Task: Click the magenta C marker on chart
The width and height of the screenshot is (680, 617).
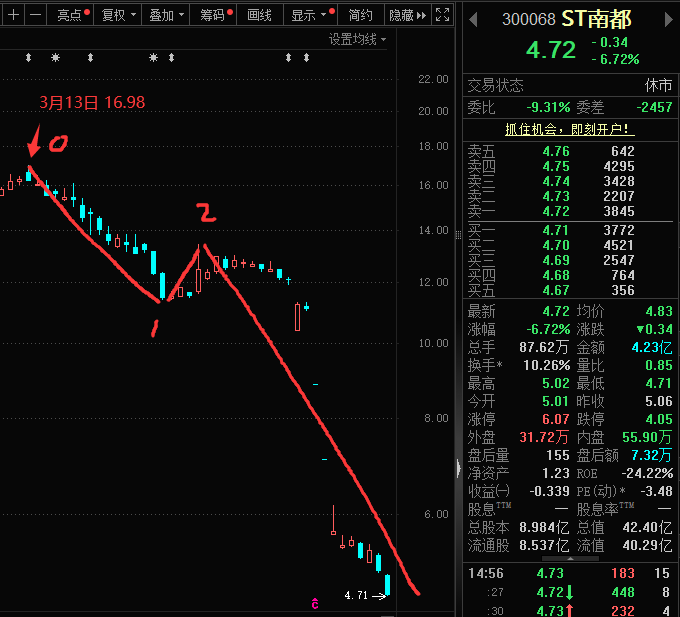Action: [315, 603]
